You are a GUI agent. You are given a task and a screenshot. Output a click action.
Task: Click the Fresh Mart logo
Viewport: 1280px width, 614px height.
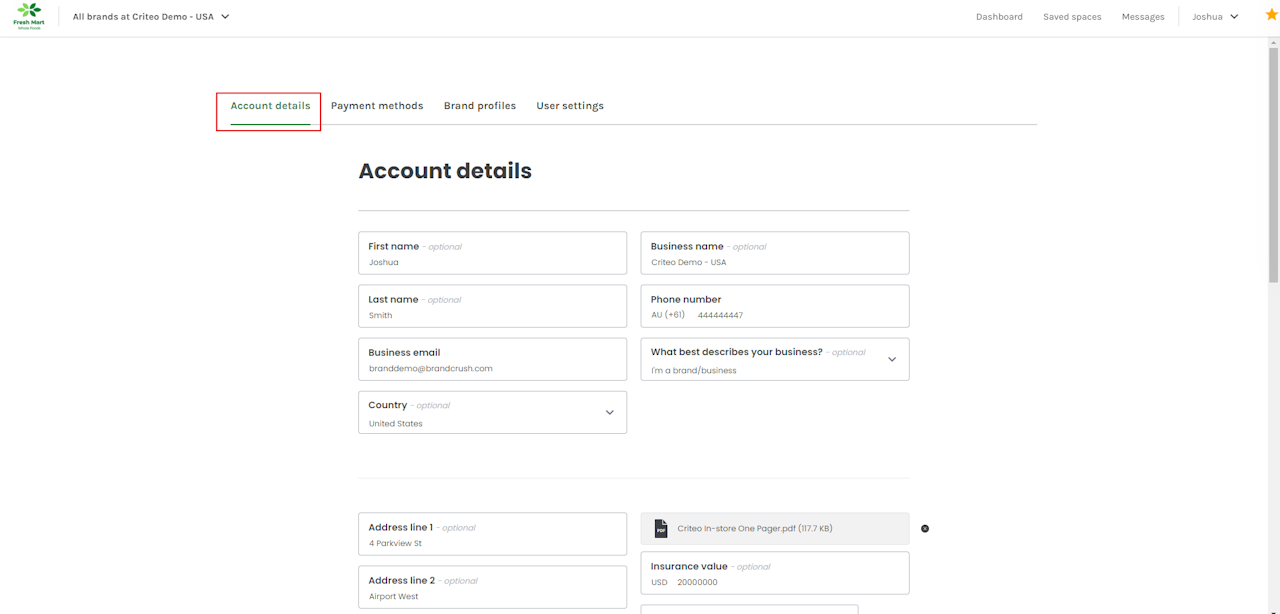(28, 16)
